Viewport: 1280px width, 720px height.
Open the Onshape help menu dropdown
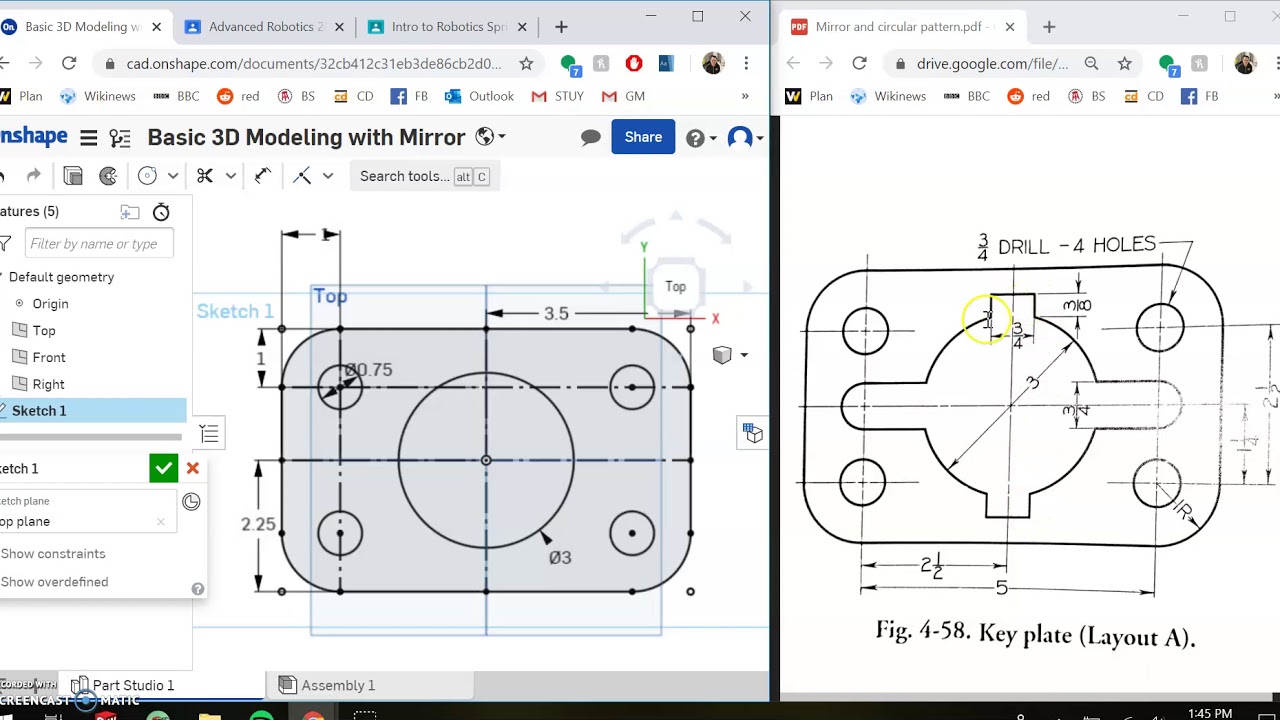coord(701,138)
